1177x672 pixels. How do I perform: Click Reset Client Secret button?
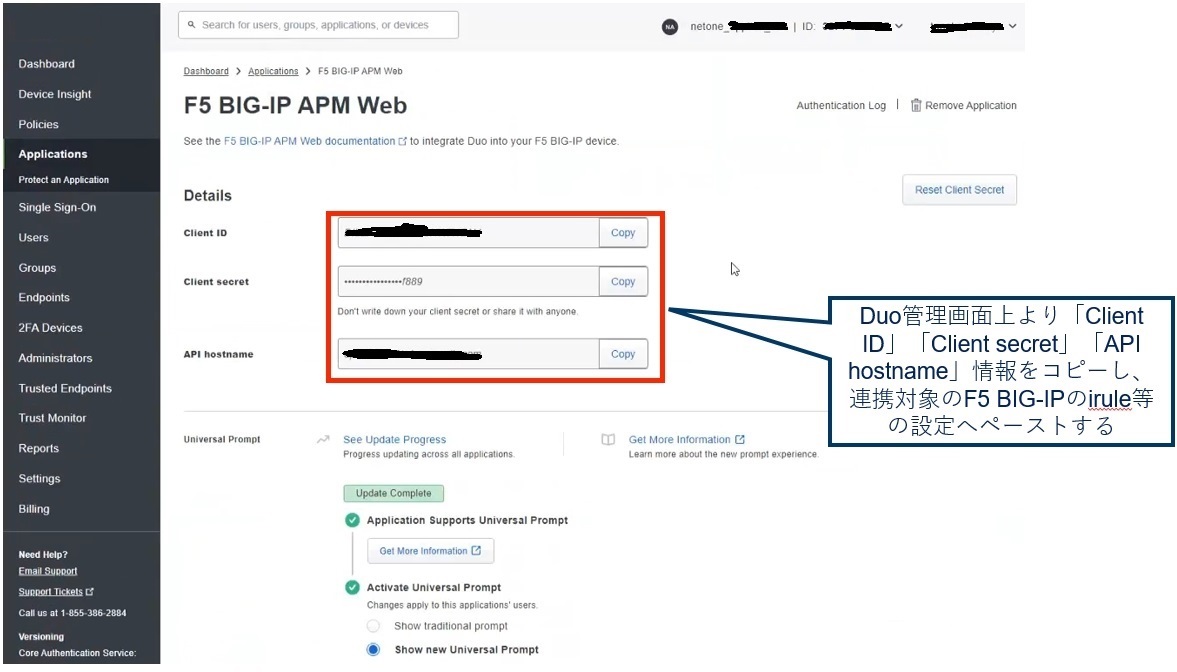959,190
